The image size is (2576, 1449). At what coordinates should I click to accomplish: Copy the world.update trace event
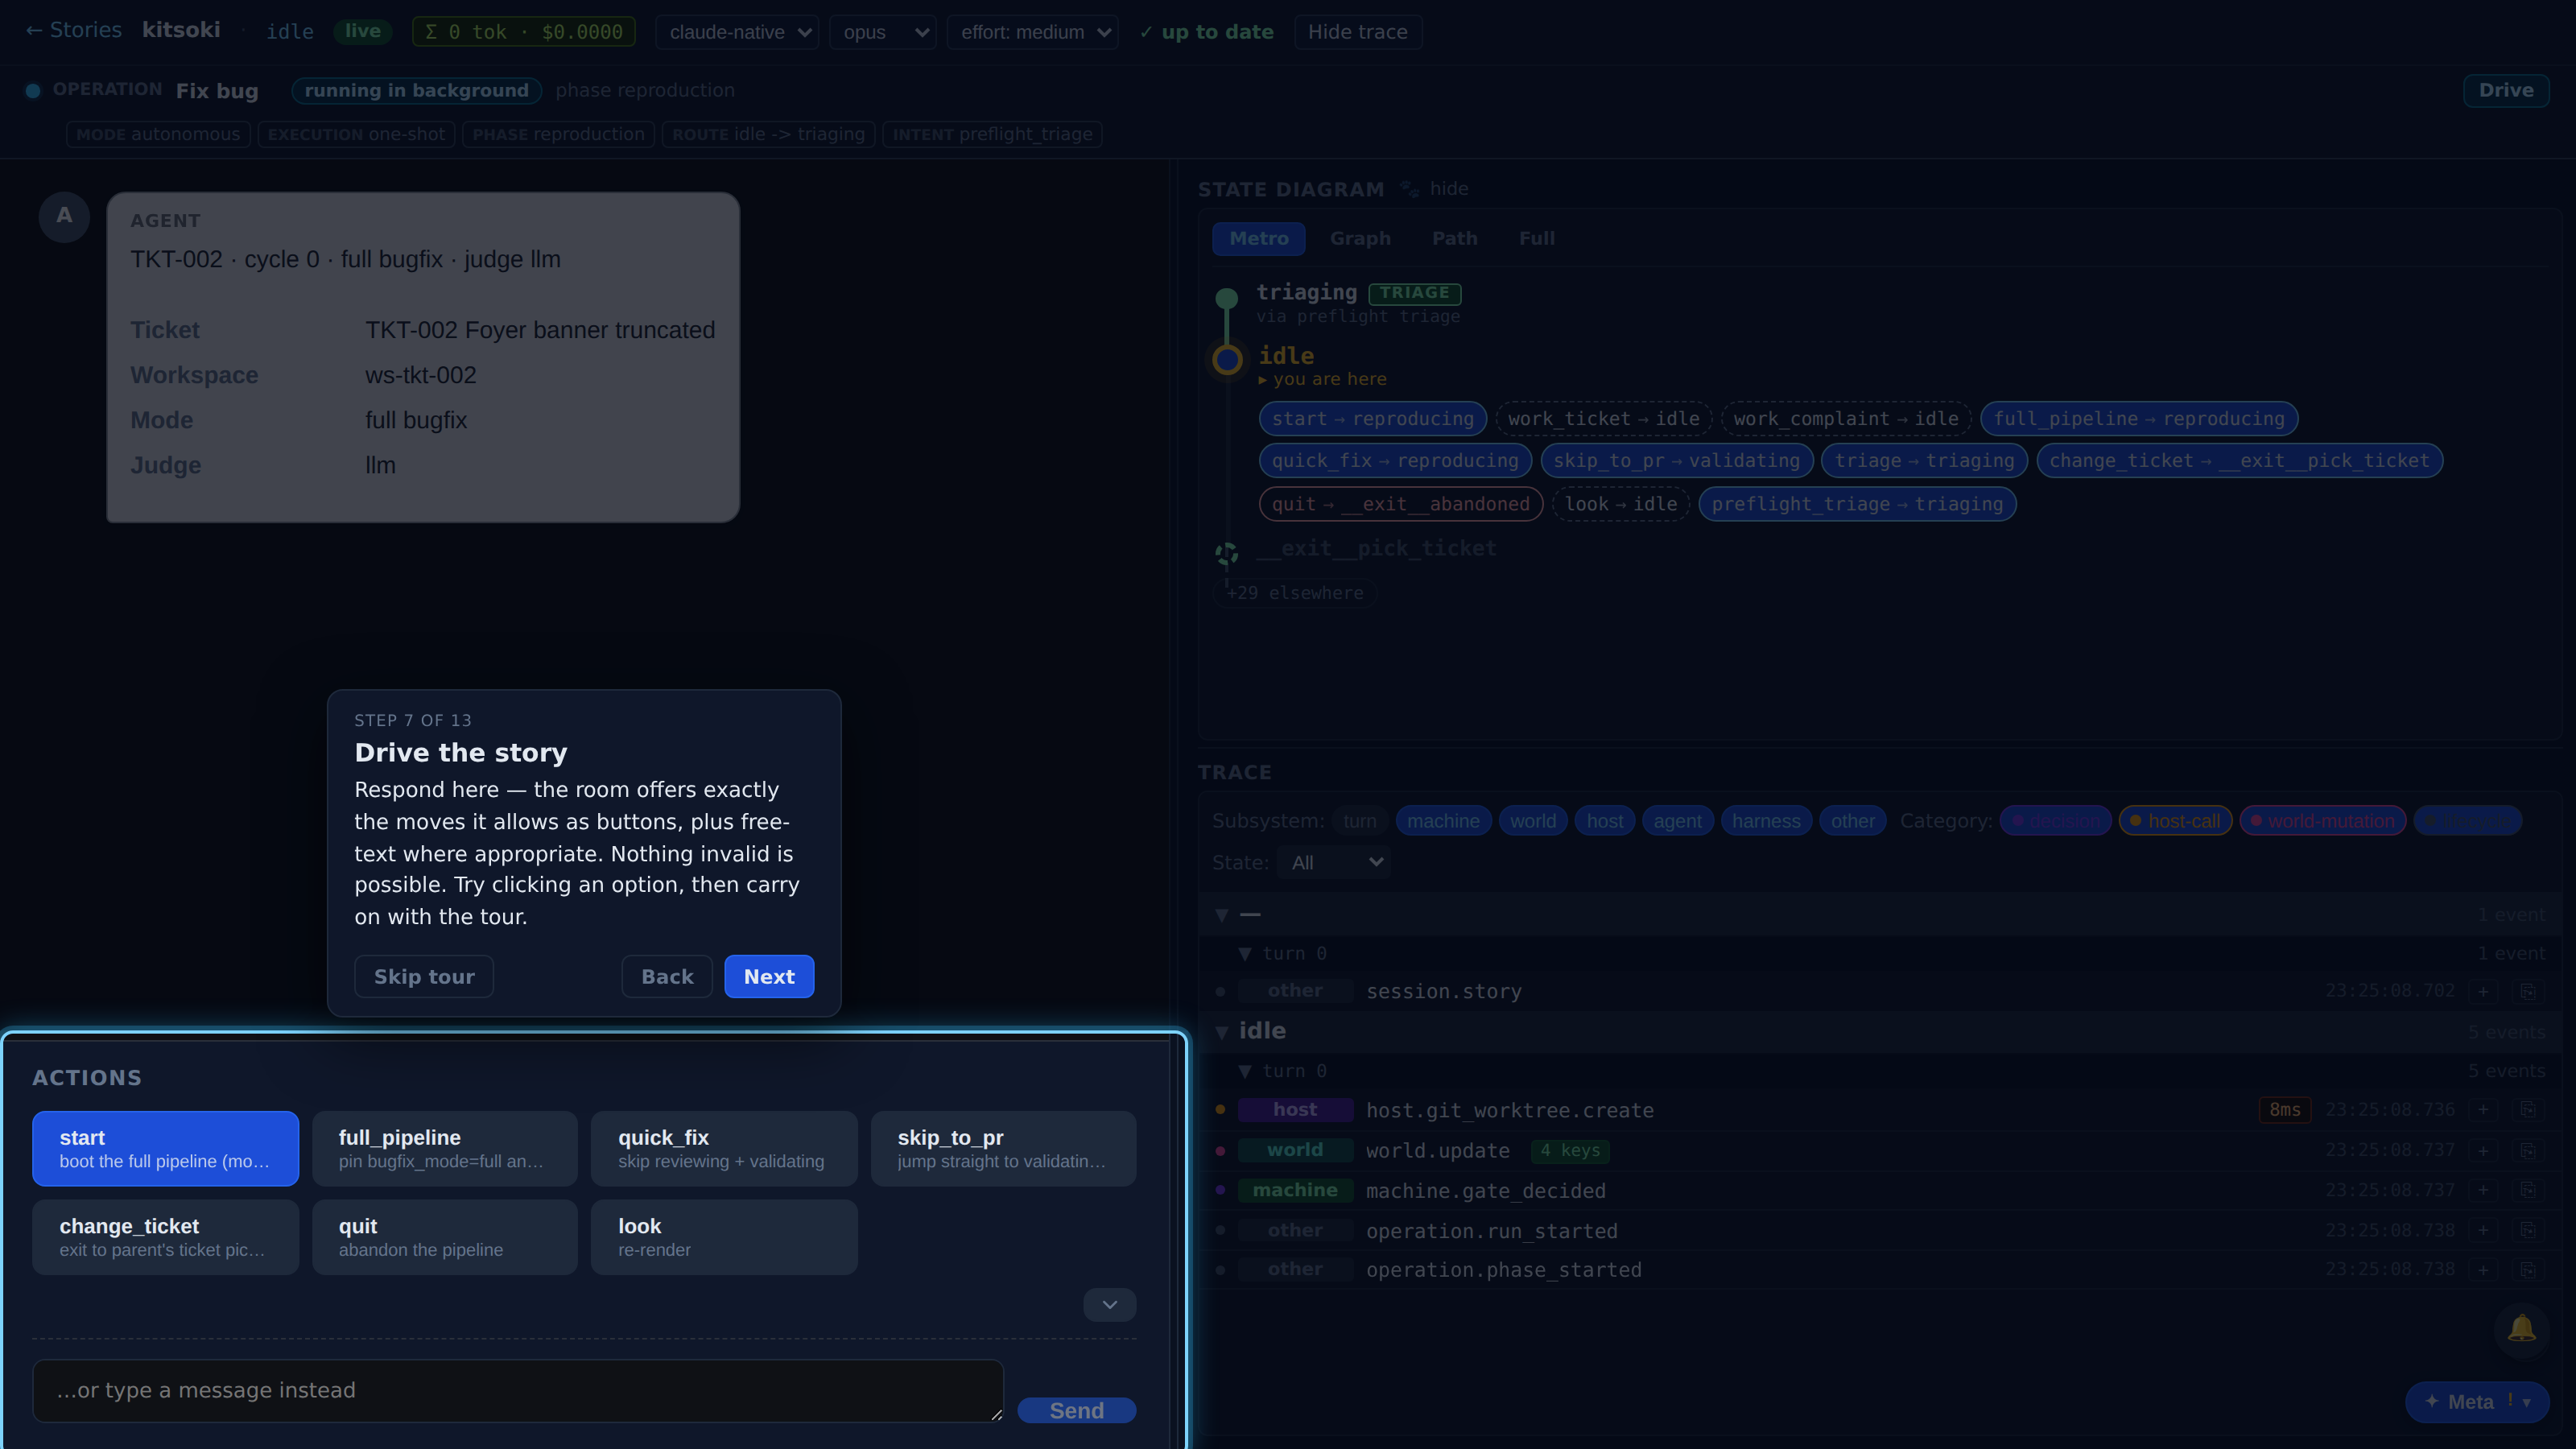tap(2528, 1150)
